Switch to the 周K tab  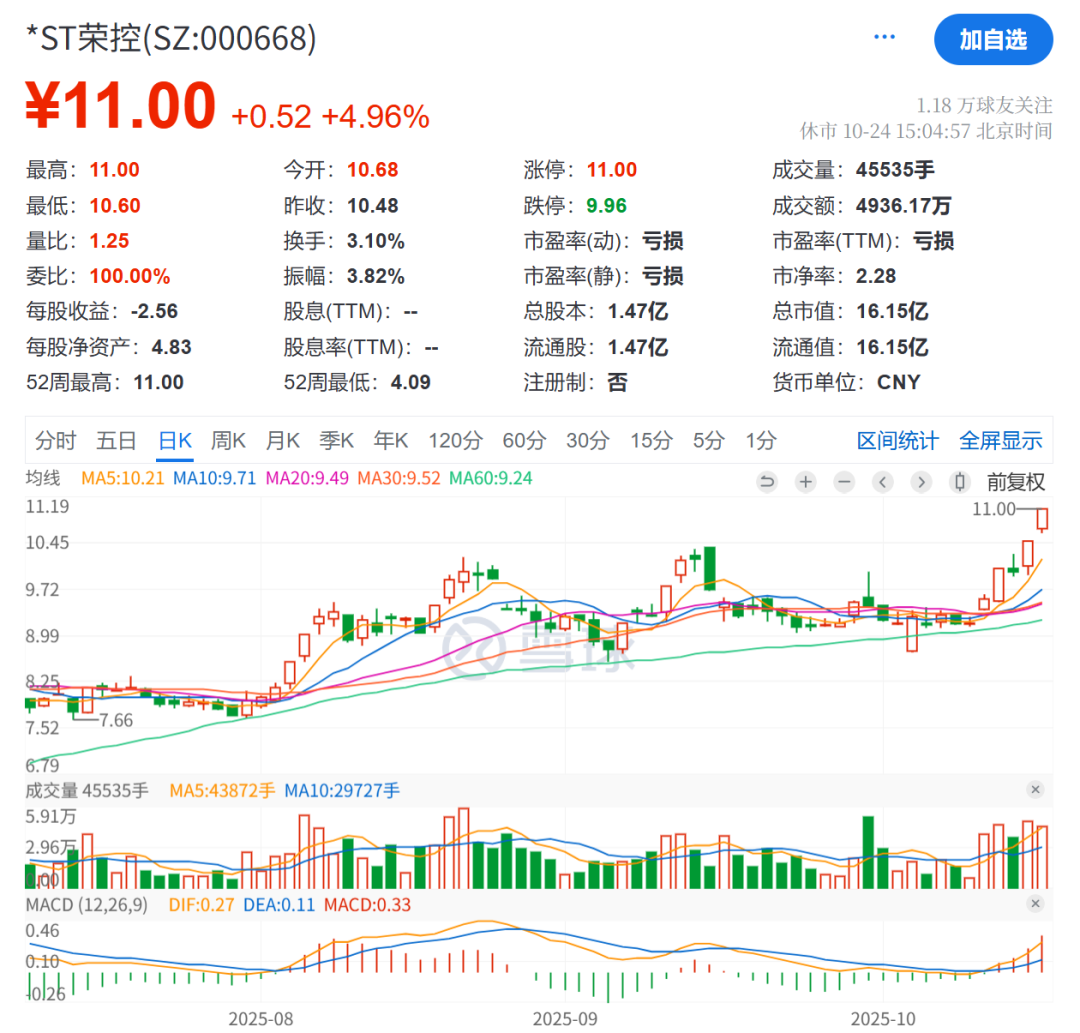(x=228, y=440)
